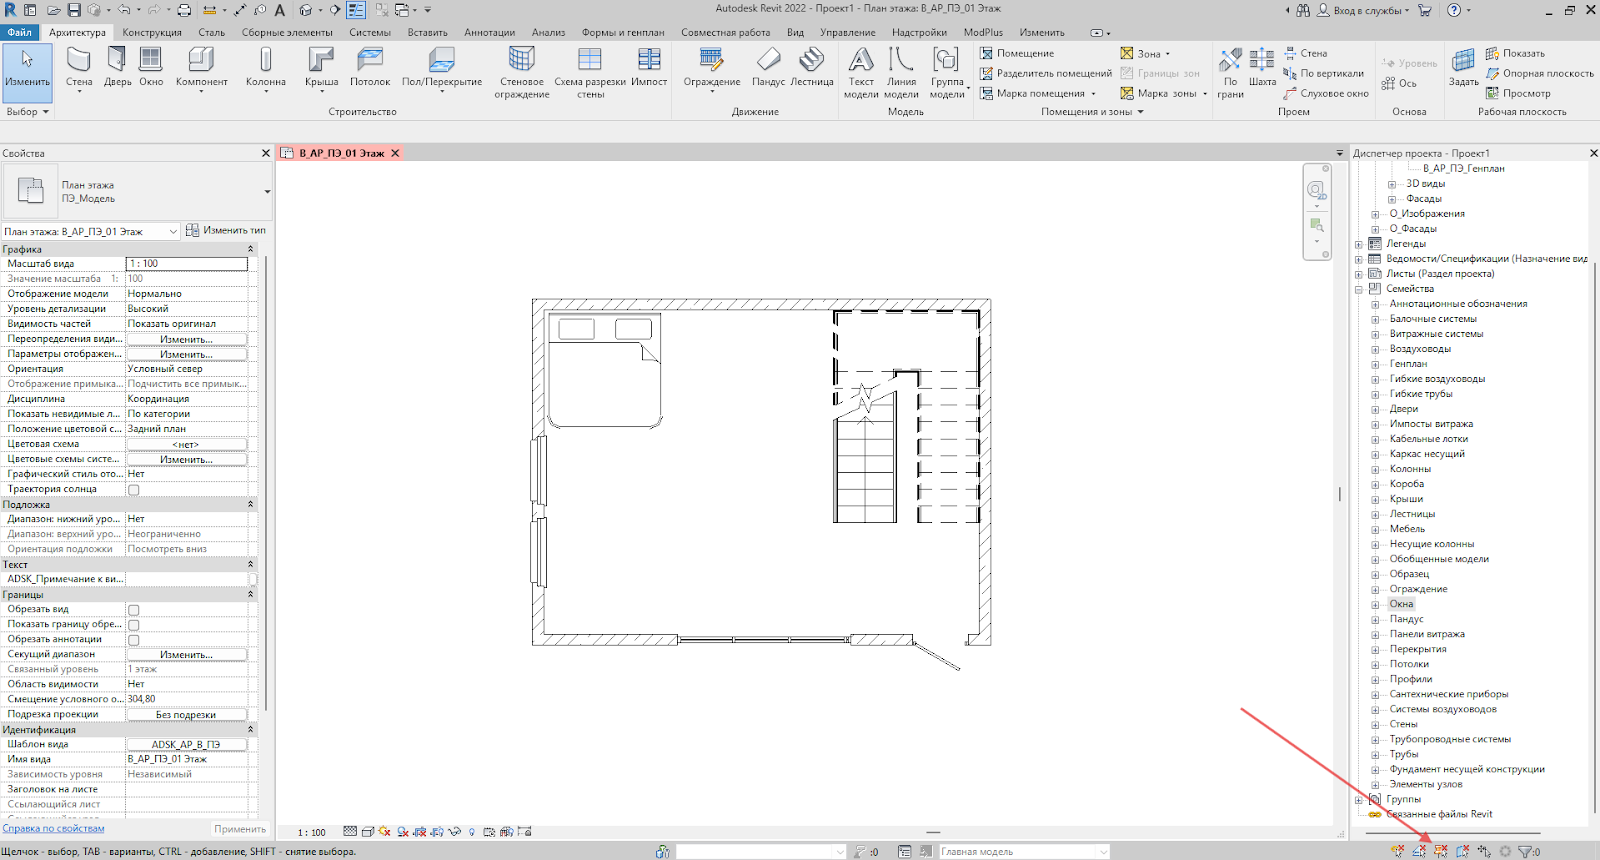Viewport: 1600px width, 860px height.
Task: Pick the Roof (Крыша) tool
Action: click(321, 68)
